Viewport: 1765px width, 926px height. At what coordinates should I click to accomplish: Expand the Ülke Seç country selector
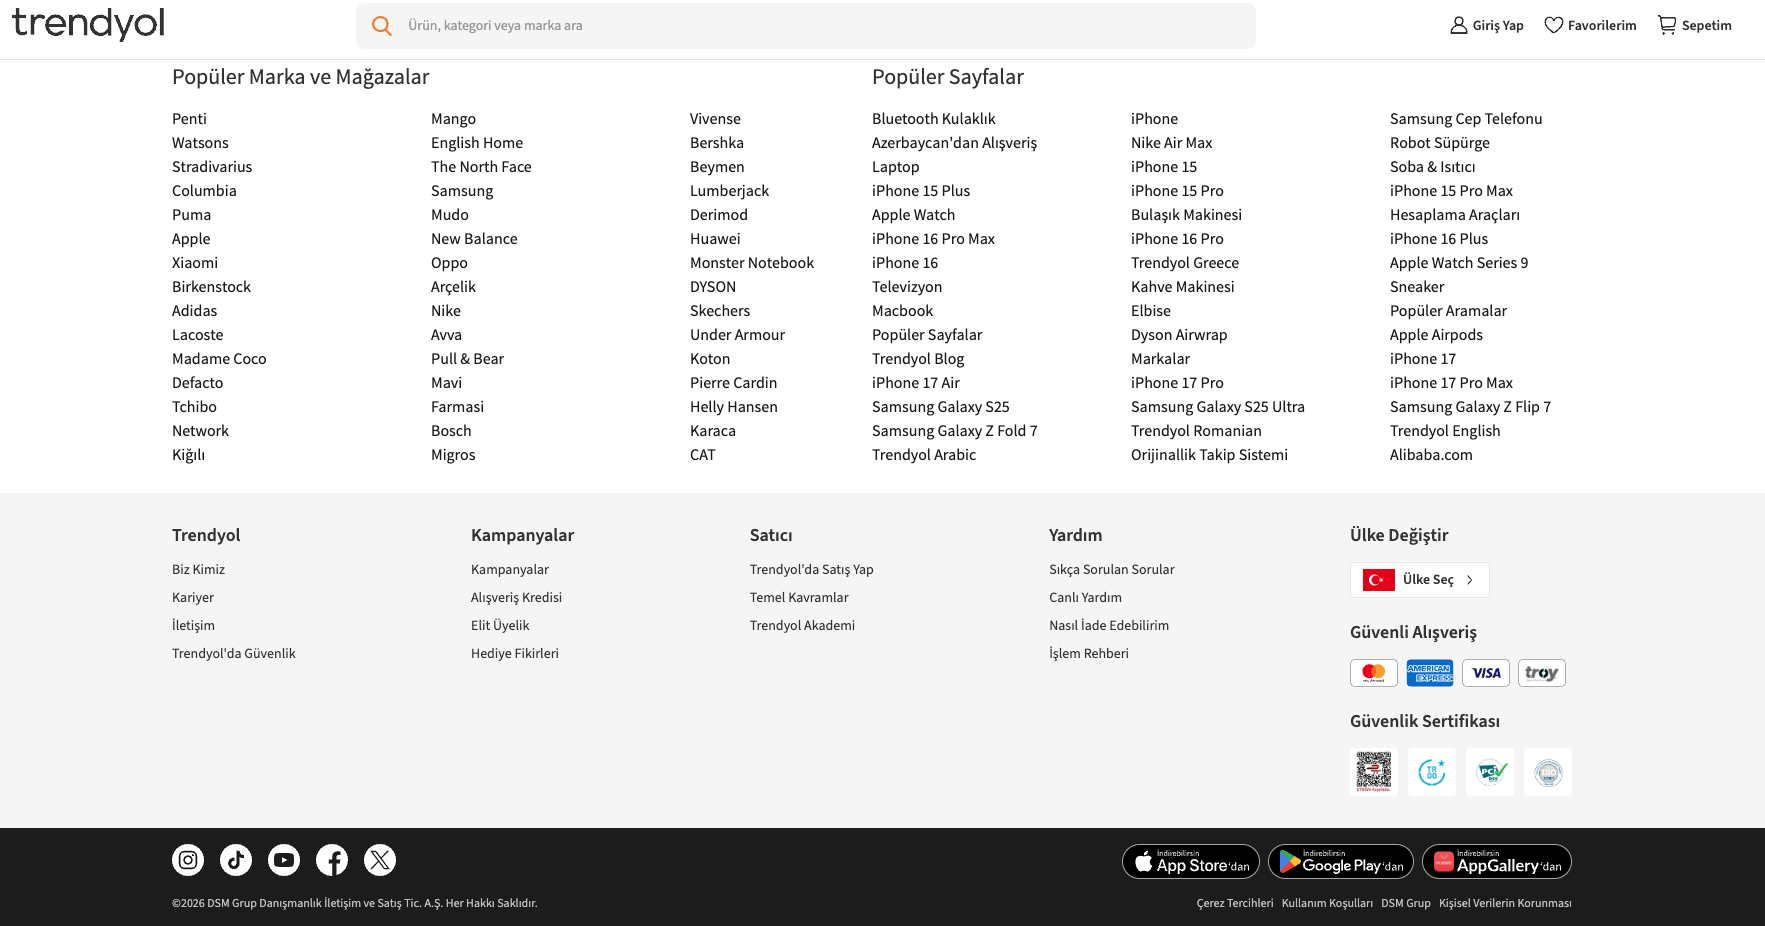point(1420,580)
